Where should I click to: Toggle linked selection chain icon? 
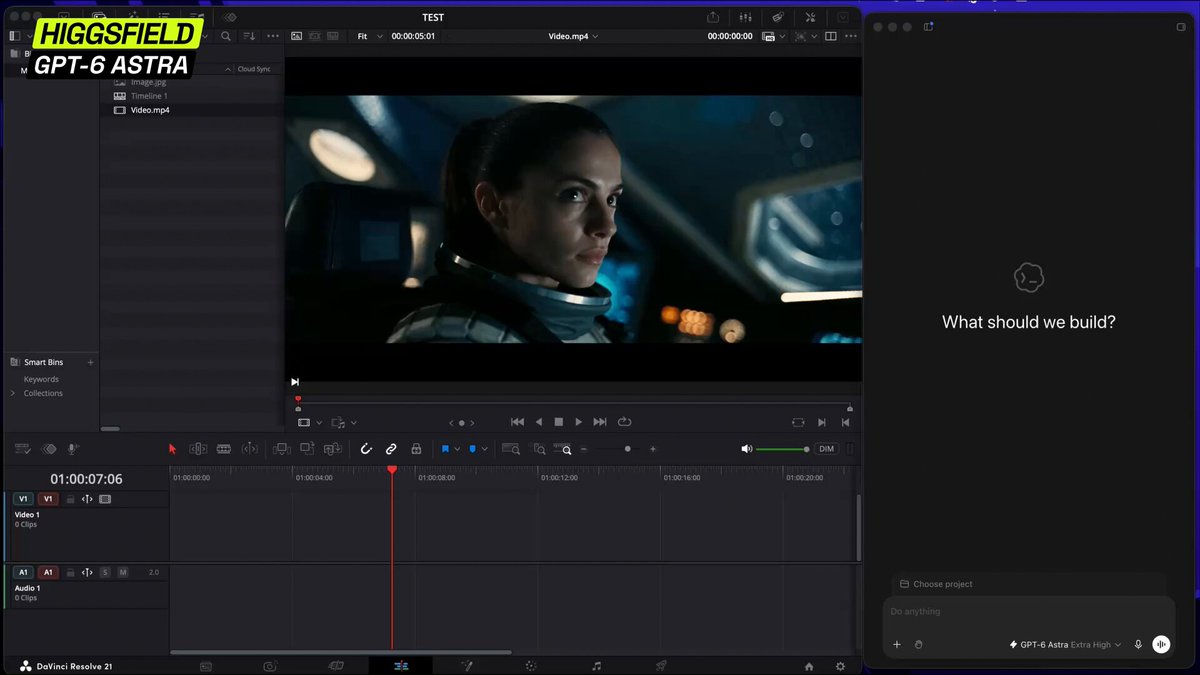click(391, 449)
